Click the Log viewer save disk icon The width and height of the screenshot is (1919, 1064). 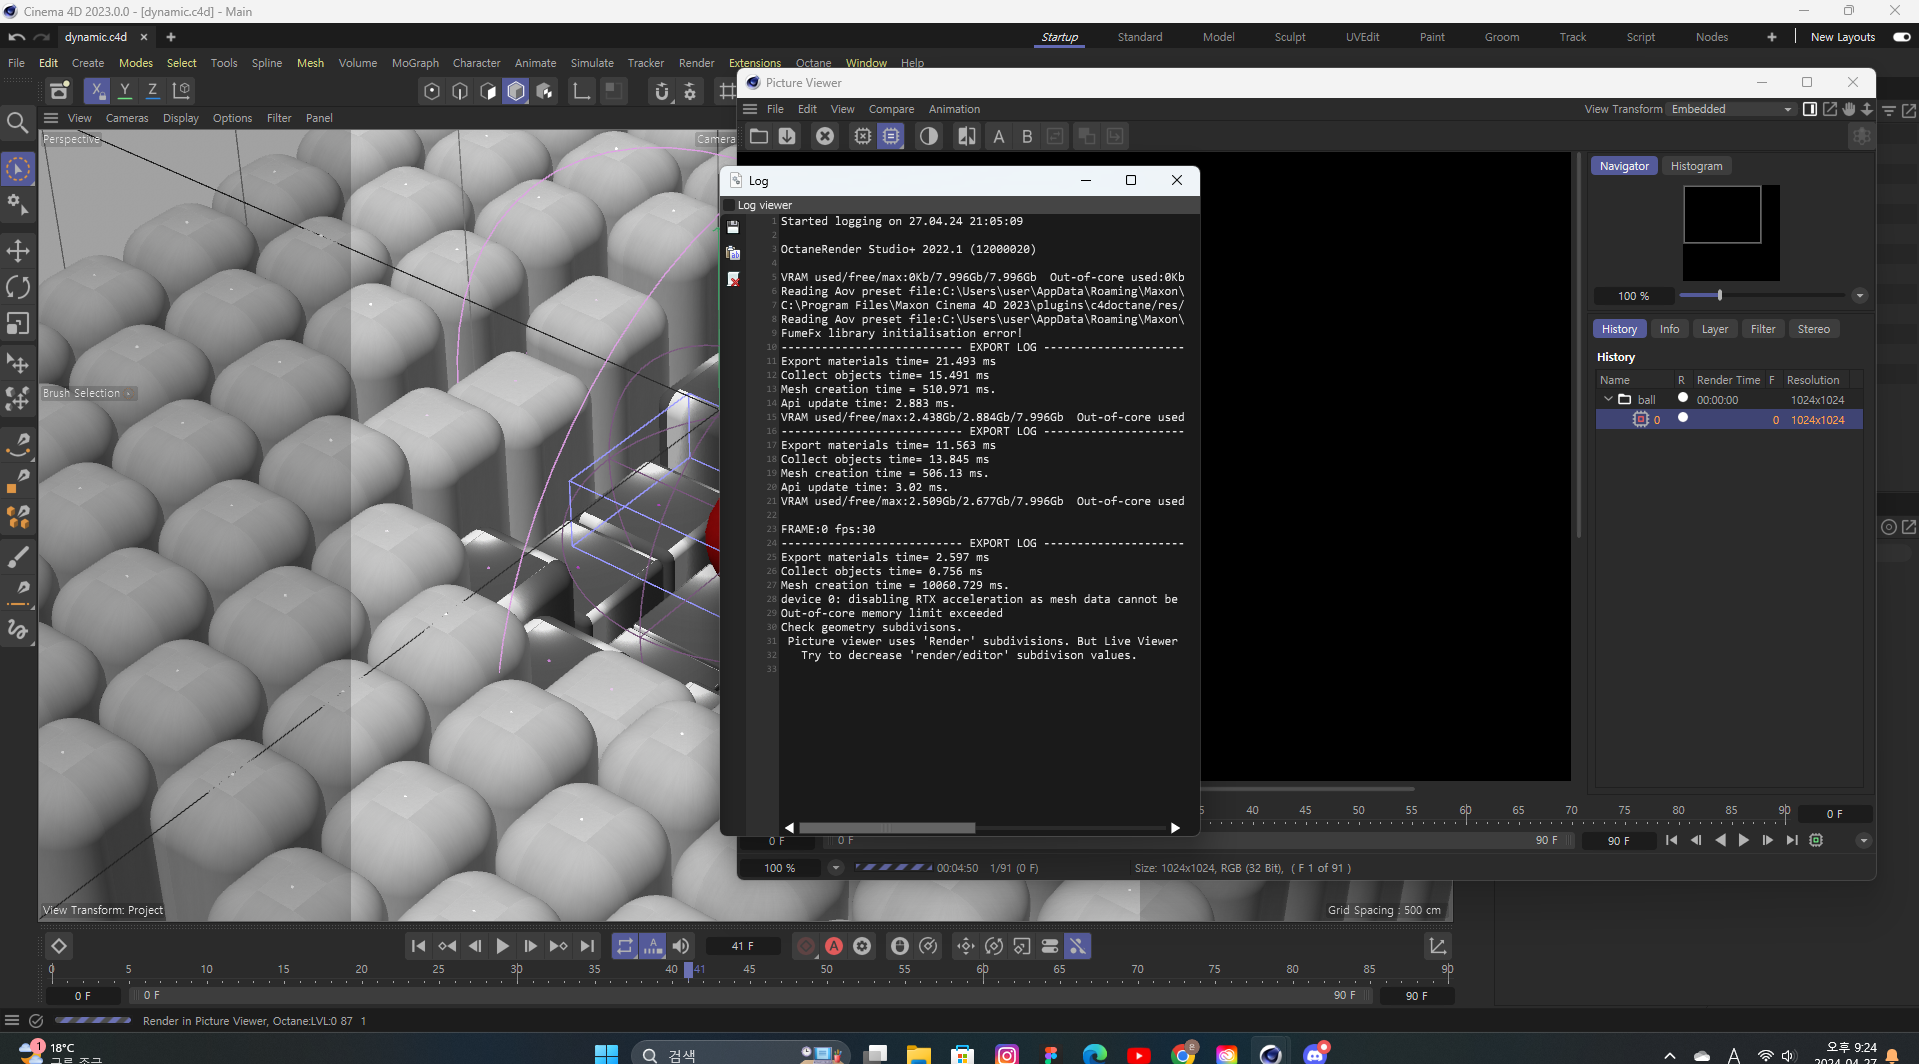(733, 227)
